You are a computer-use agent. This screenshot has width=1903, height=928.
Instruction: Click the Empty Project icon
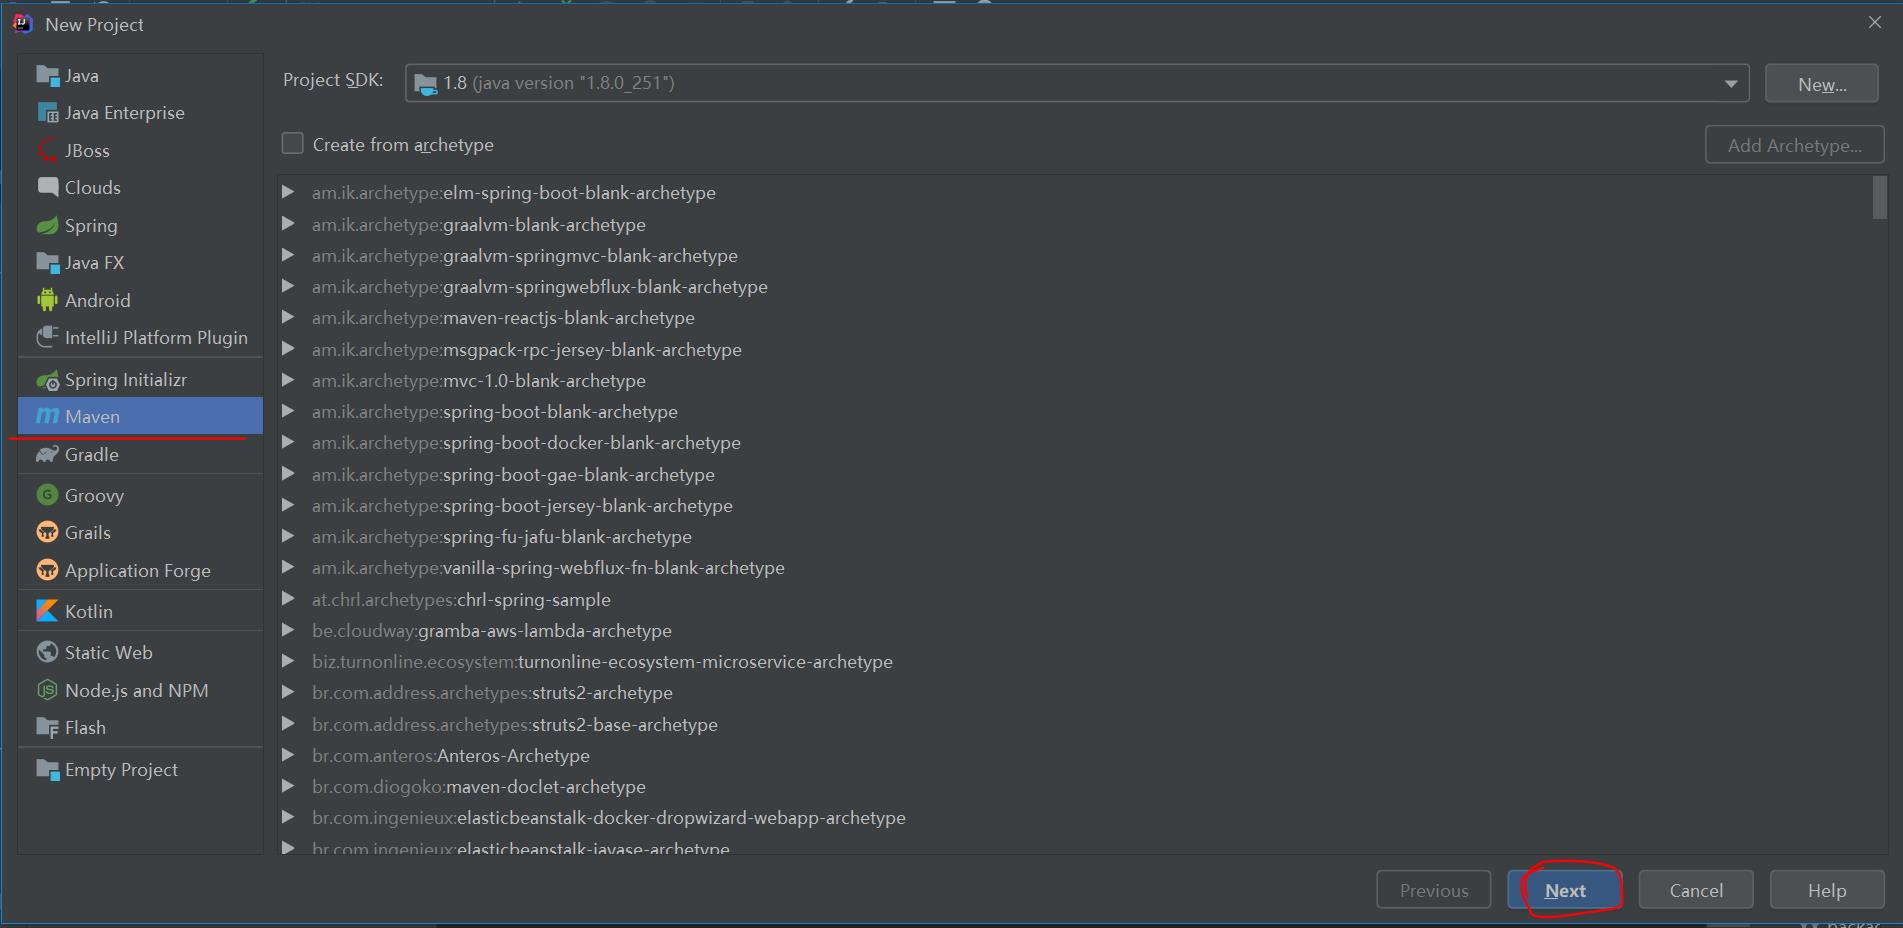coord(47,770)
